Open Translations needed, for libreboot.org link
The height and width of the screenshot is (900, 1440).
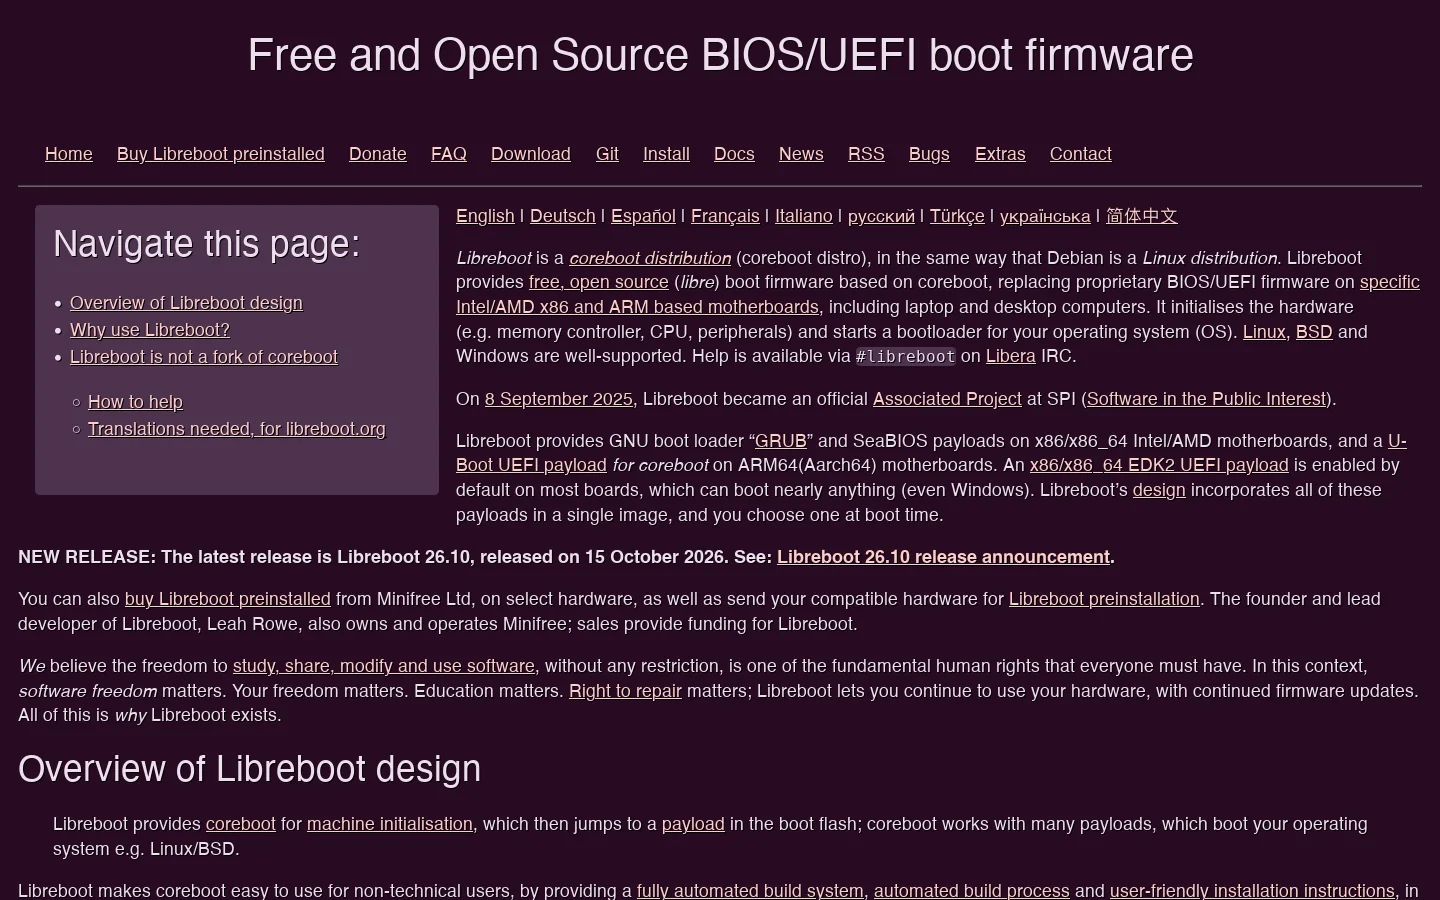[x=237, y=429]
